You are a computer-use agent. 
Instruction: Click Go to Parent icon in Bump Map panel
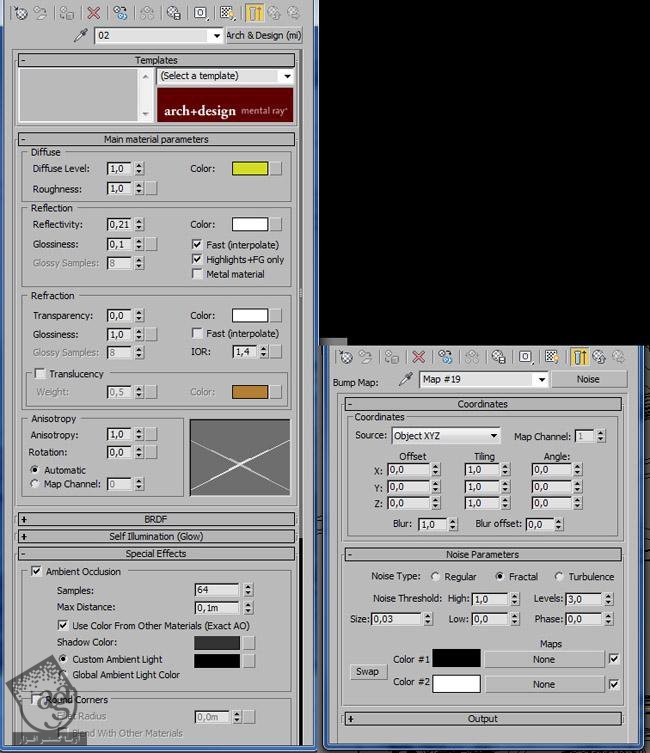coord(600,357)
